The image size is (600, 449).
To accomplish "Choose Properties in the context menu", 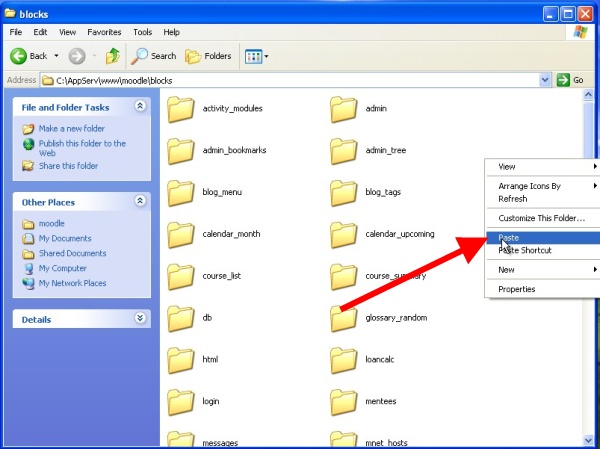I will tap(543, 289).
